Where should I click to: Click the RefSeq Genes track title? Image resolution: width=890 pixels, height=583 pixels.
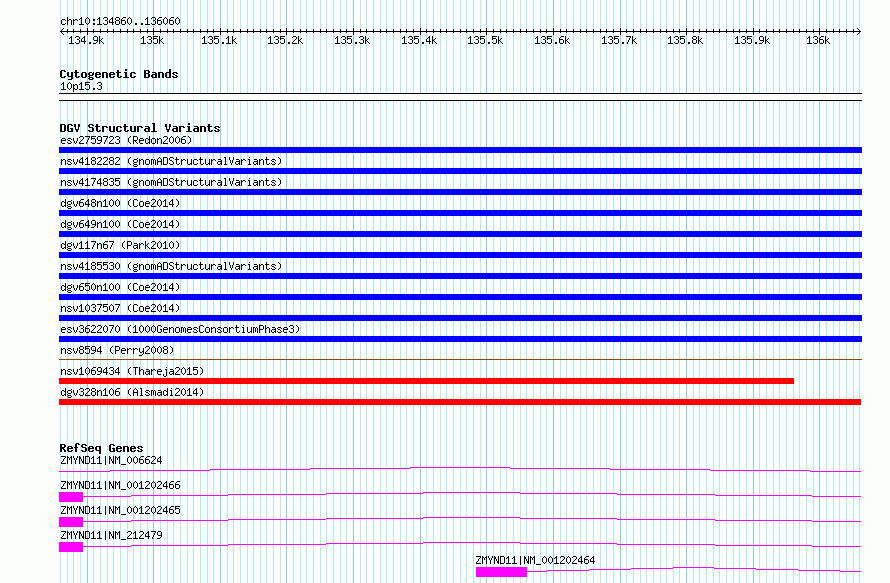[101, 448]
